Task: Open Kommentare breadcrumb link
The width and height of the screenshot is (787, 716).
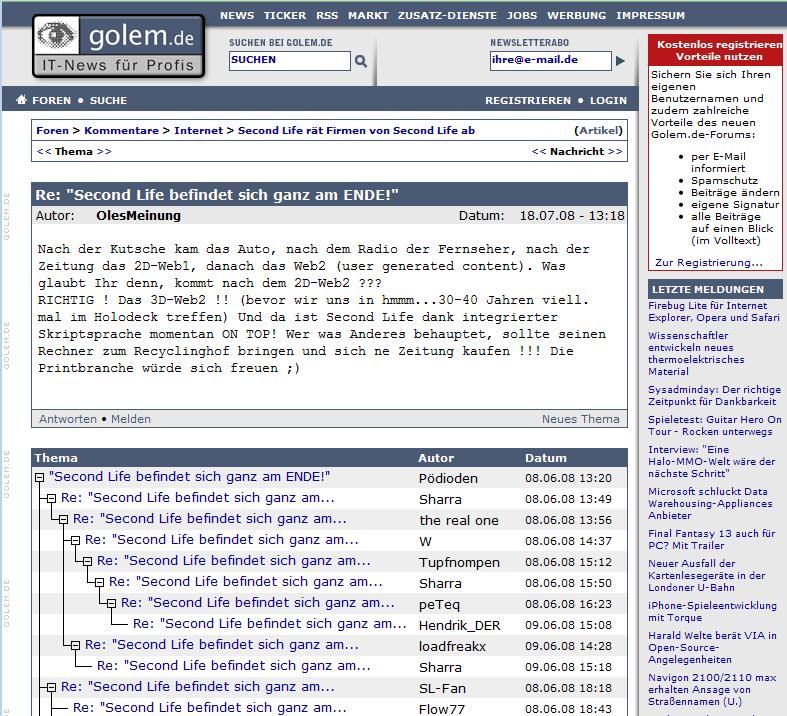Action: [121, 130]
